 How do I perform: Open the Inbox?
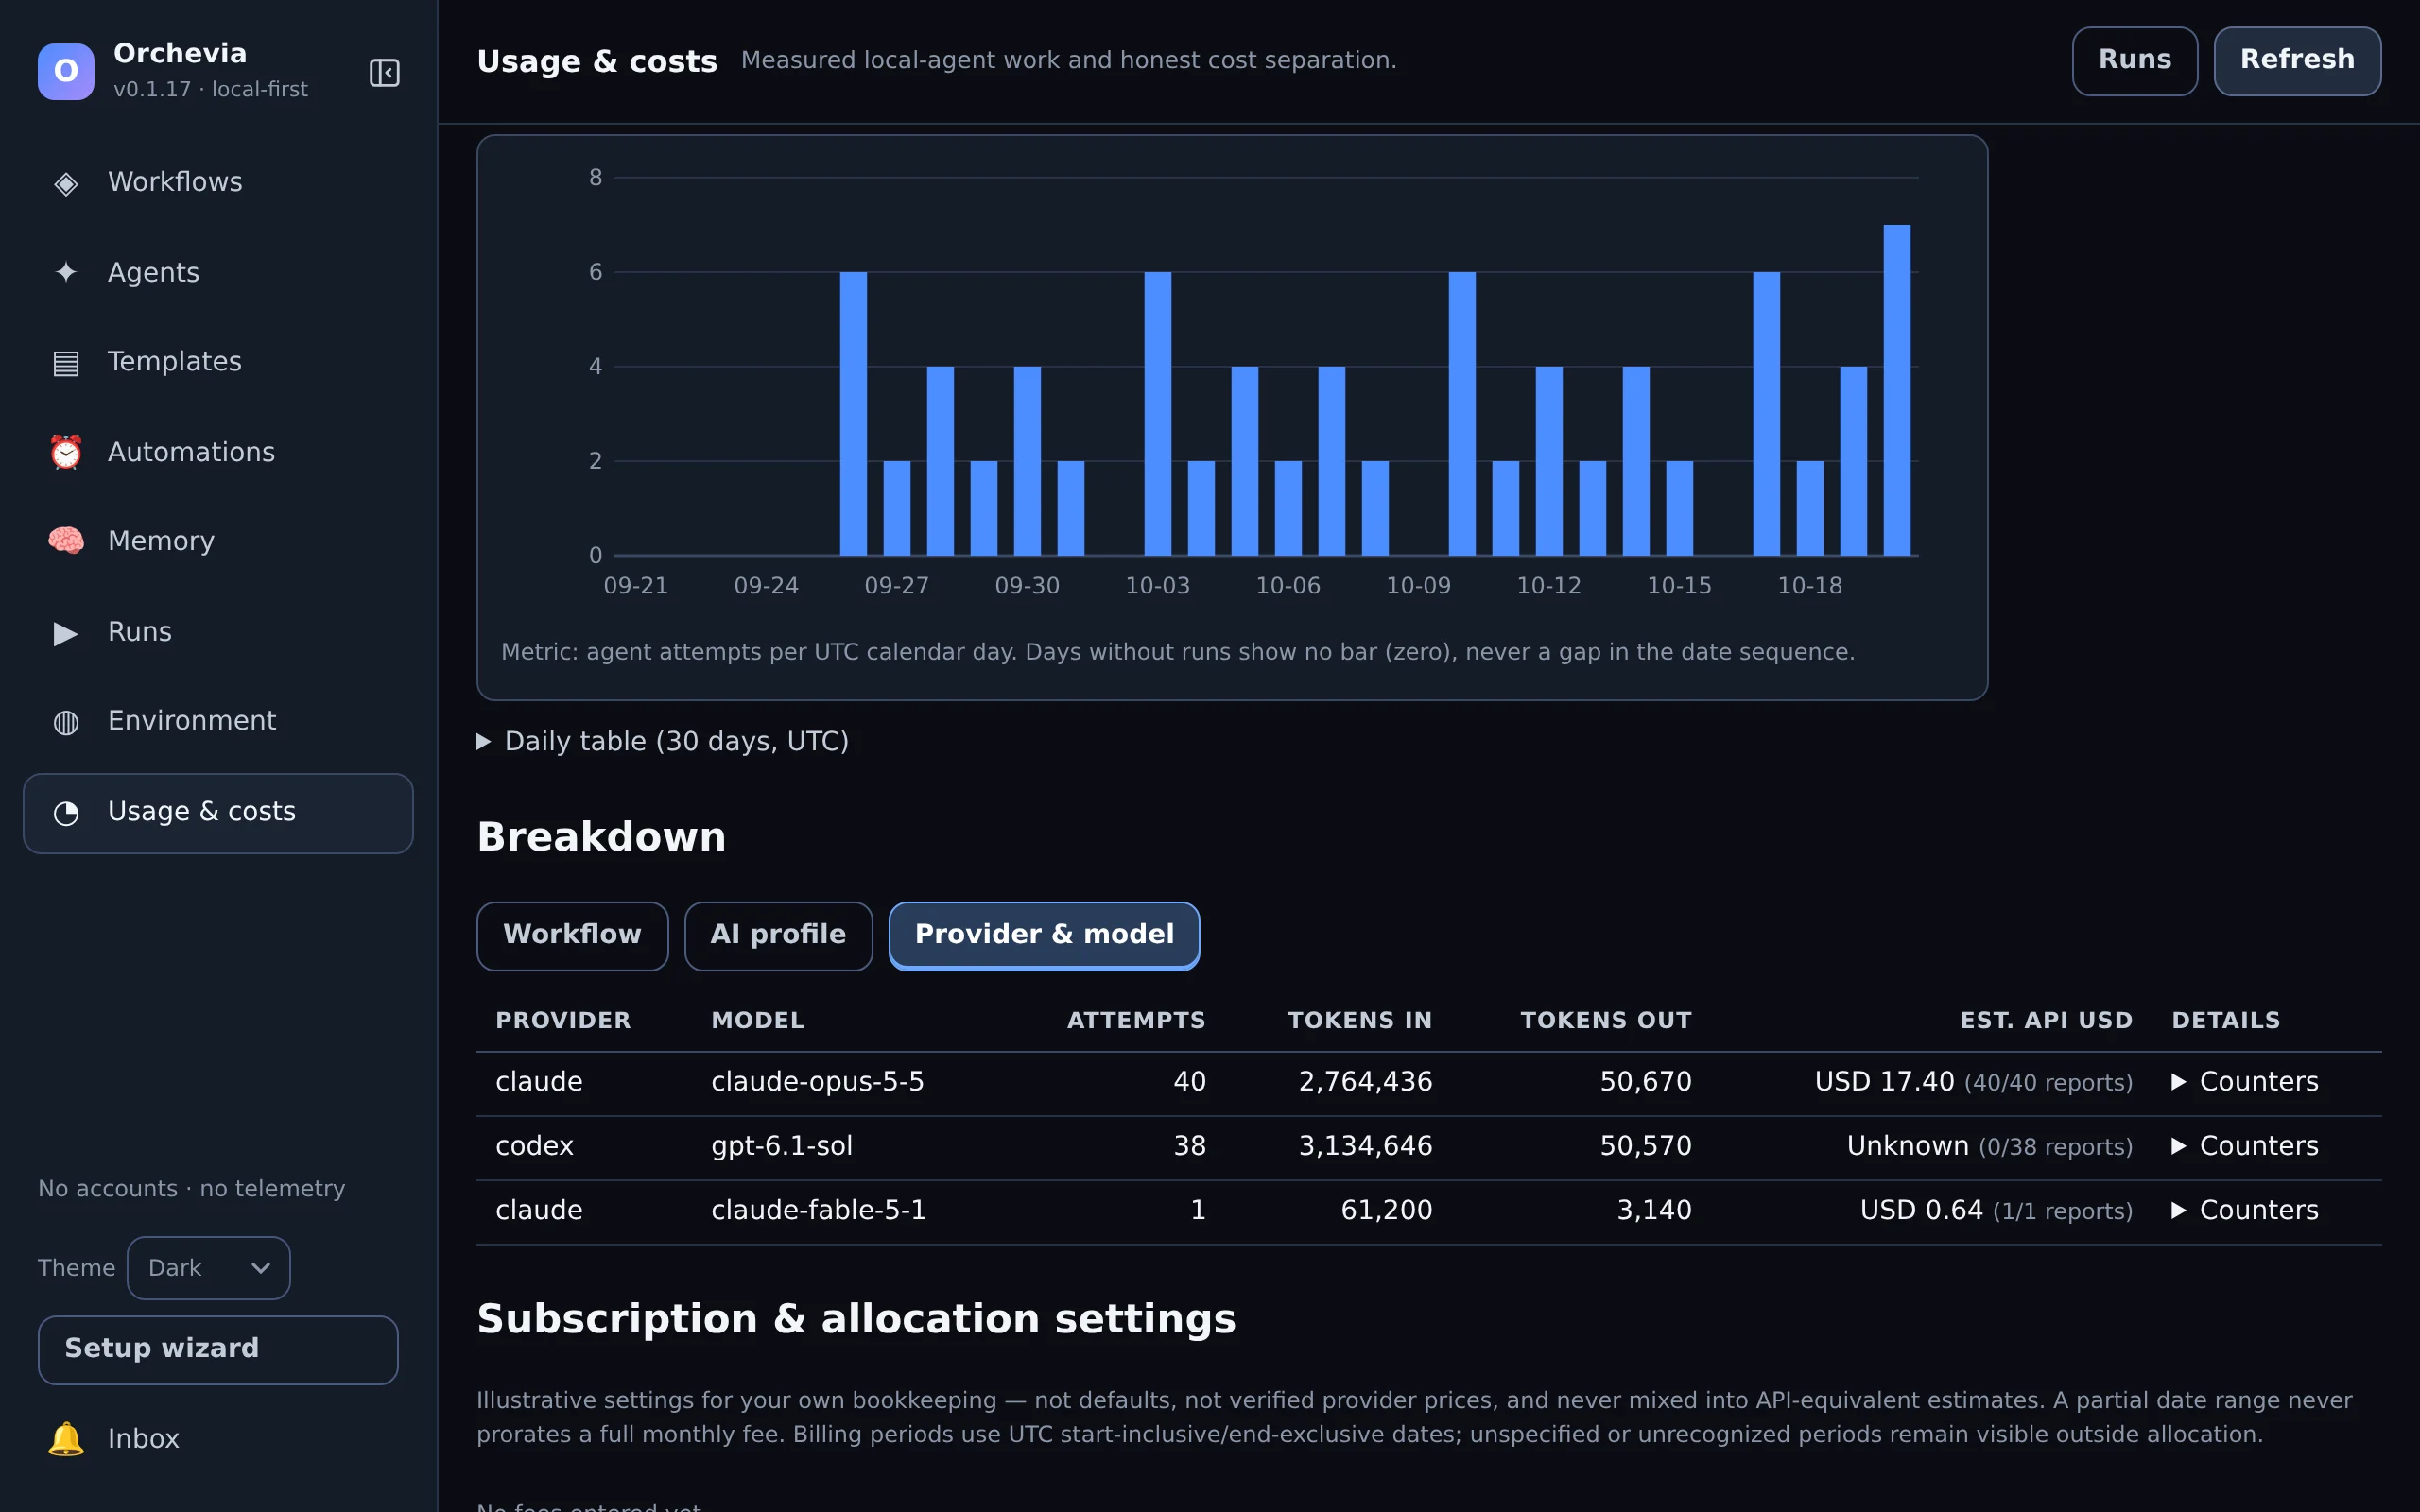click(x=218, y=1439)
